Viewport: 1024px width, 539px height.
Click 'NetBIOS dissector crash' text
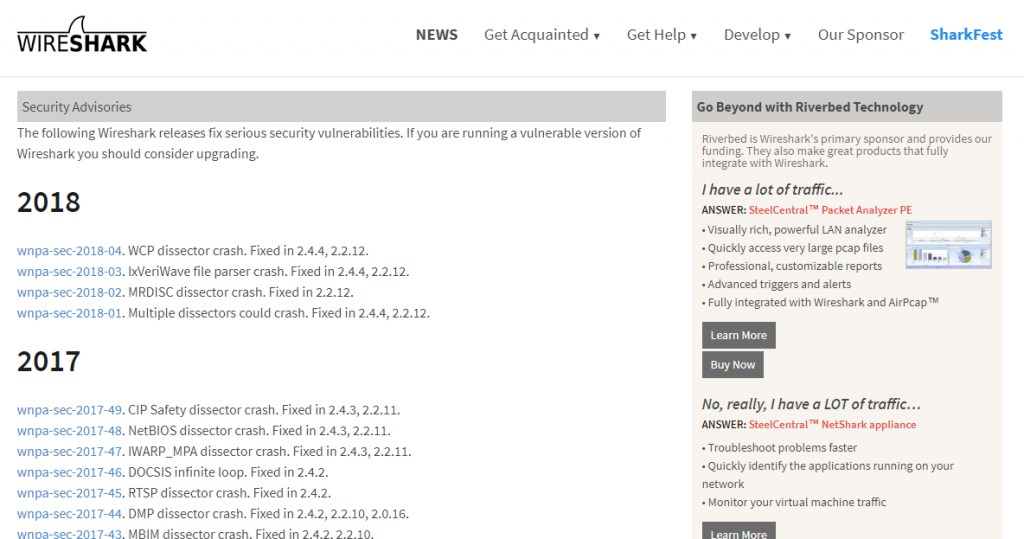click(197, 431)
